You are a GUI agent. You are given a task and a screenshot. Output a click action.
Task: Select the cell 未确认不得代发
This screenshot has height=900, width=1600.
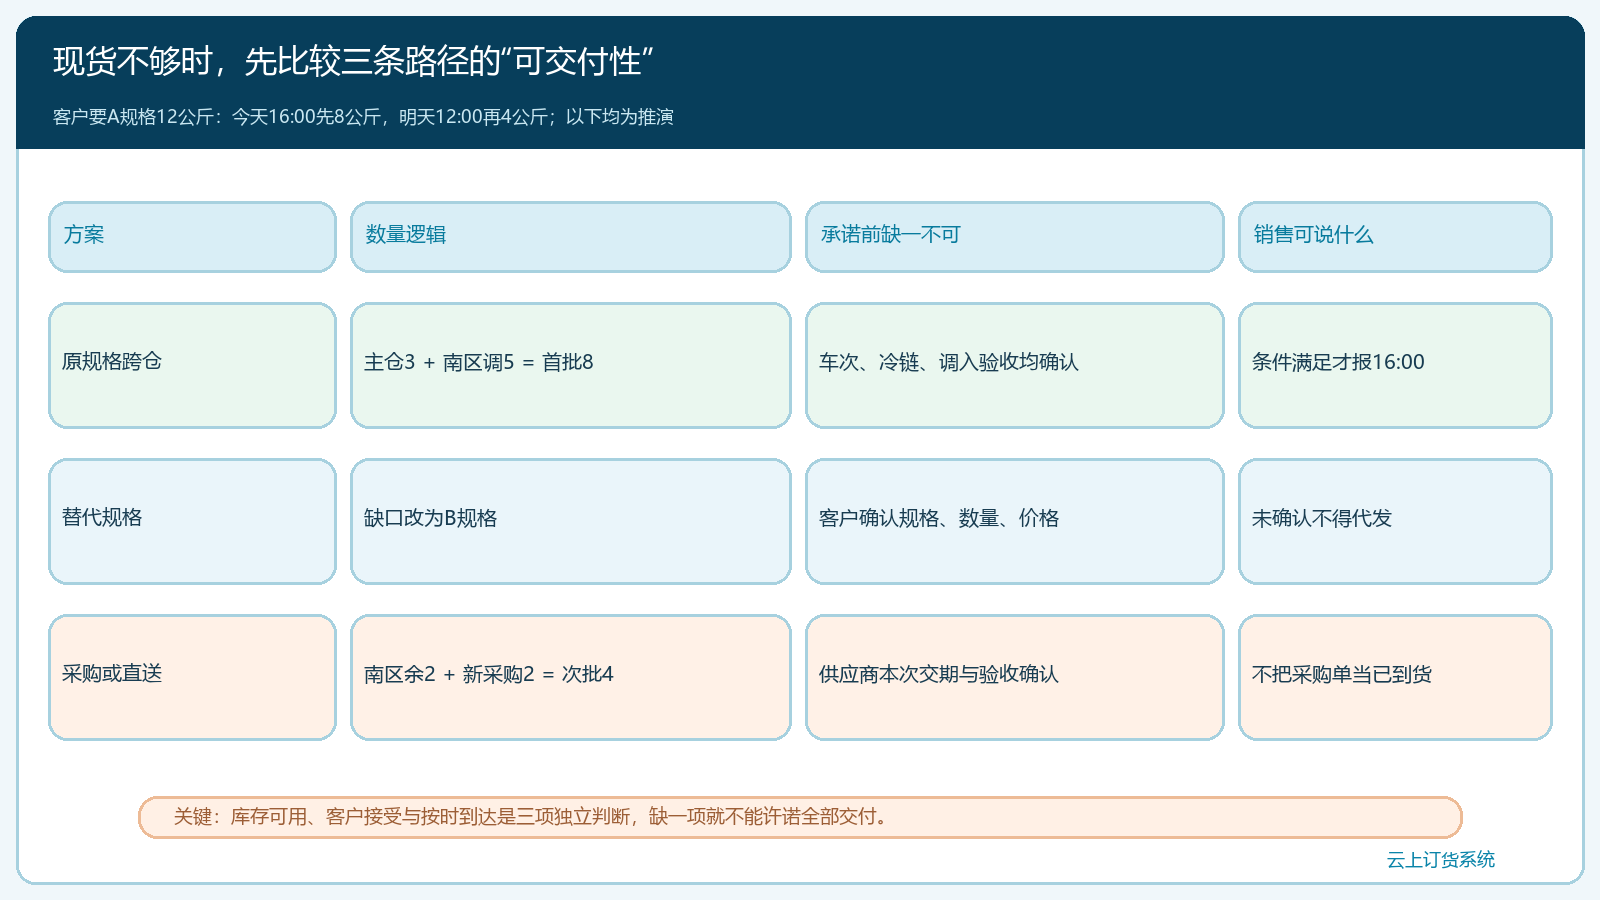click(x=1395, y=522)
